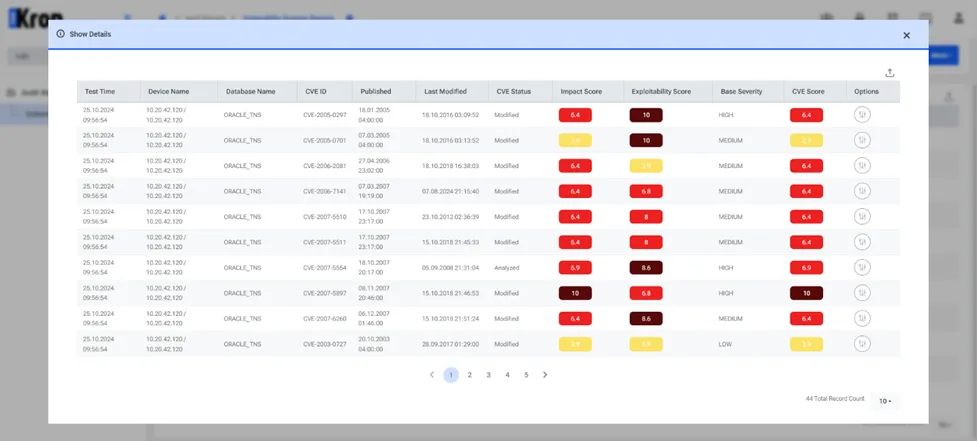Viewport: 977px width, 441px height.
Task: Click the Show Details dialog title
Action: click(x=90, y=34)
